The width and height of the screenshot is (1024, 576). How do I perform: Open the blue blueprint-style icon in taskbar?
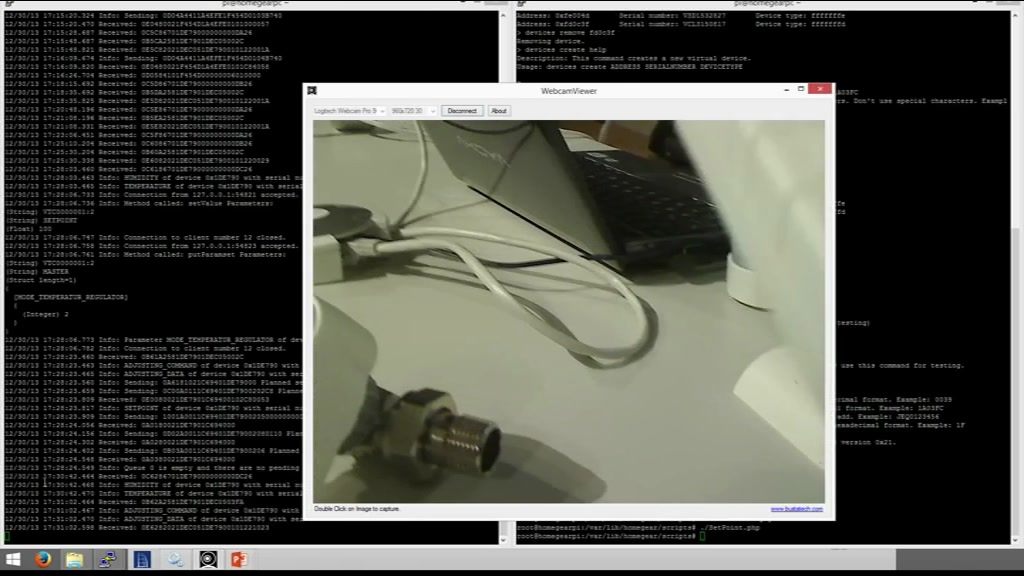[x=142, y=560]
